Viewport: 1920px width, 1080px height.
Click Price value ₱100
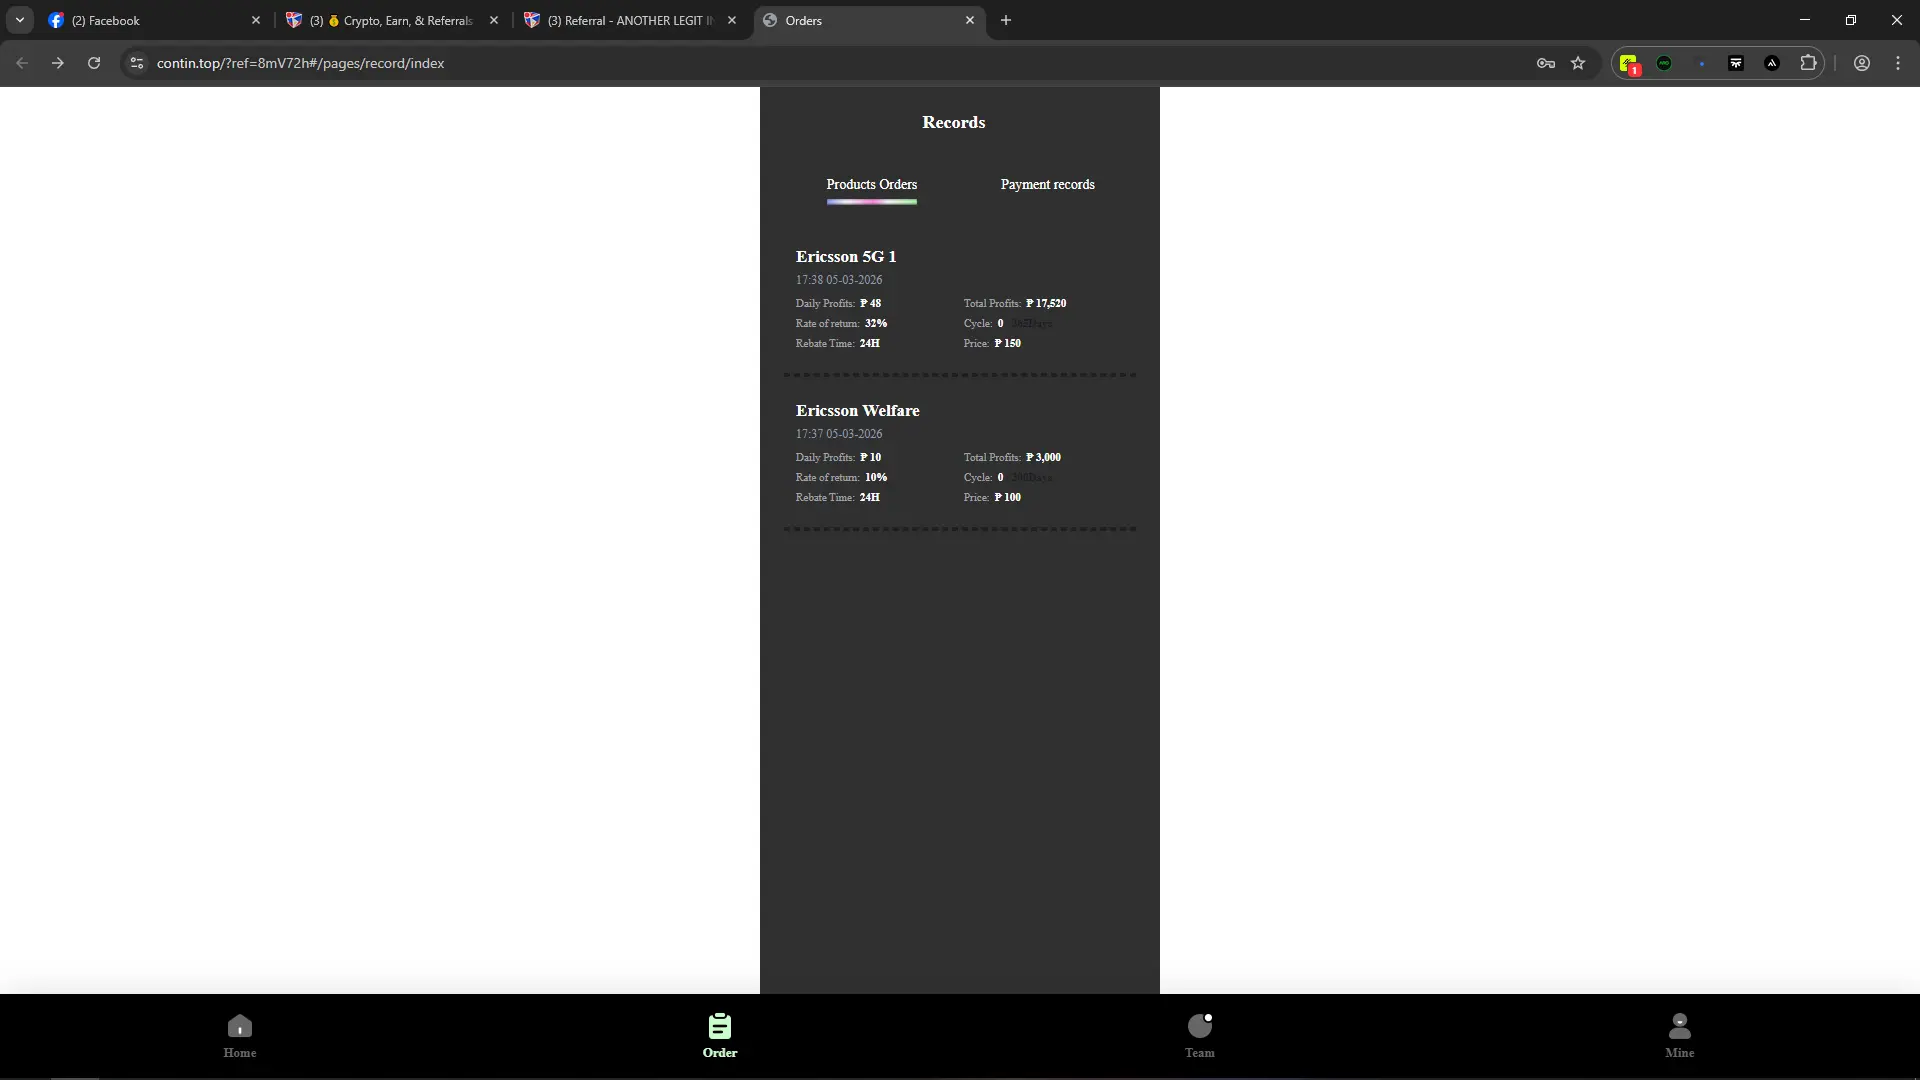[x=1007, y=497]
